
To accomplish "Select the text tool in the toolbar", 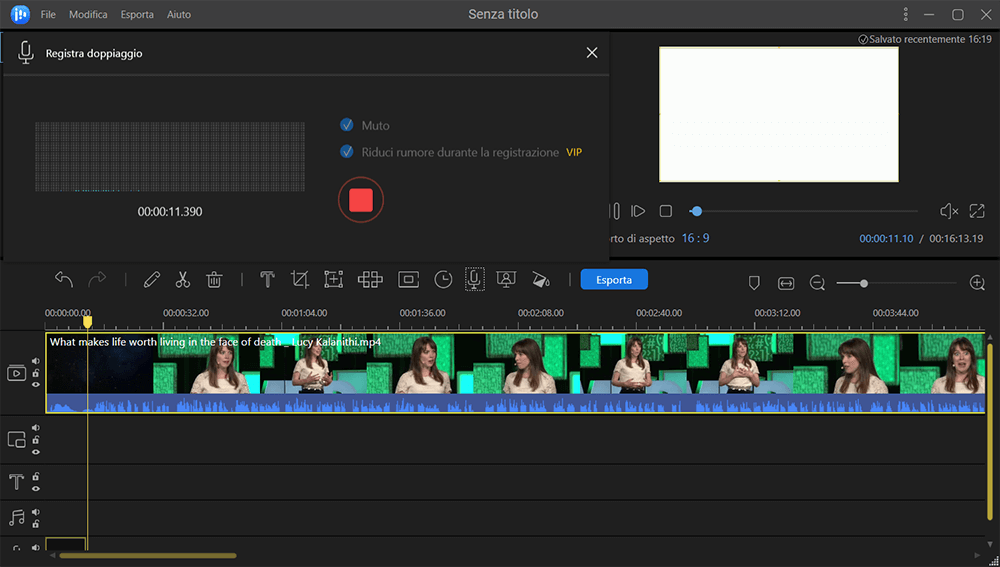I will (x=267, y=280).
